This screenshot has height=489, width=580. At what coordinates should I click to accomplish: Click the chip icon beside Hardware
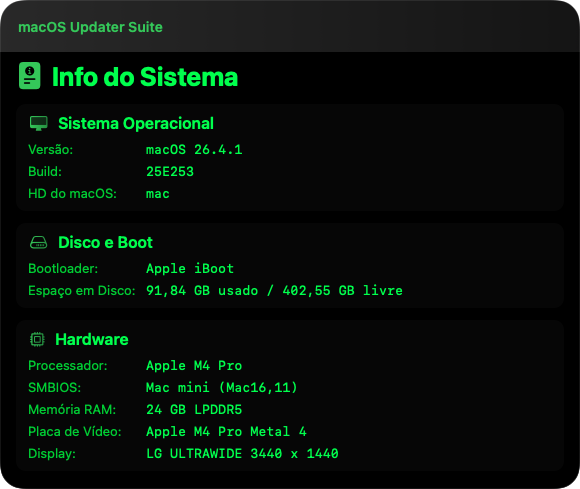[x=37, y=339]
